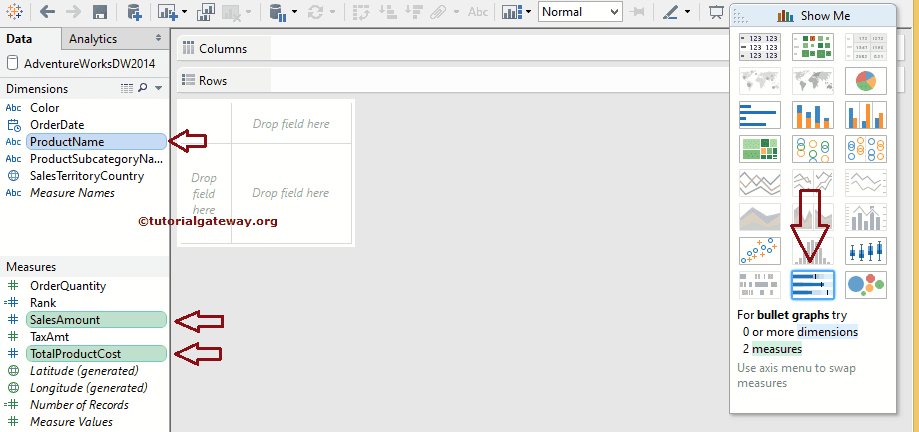Click the run update refresh icon
Screen dimensions: 919x432
pyautogui.click(x=316, y=12)
